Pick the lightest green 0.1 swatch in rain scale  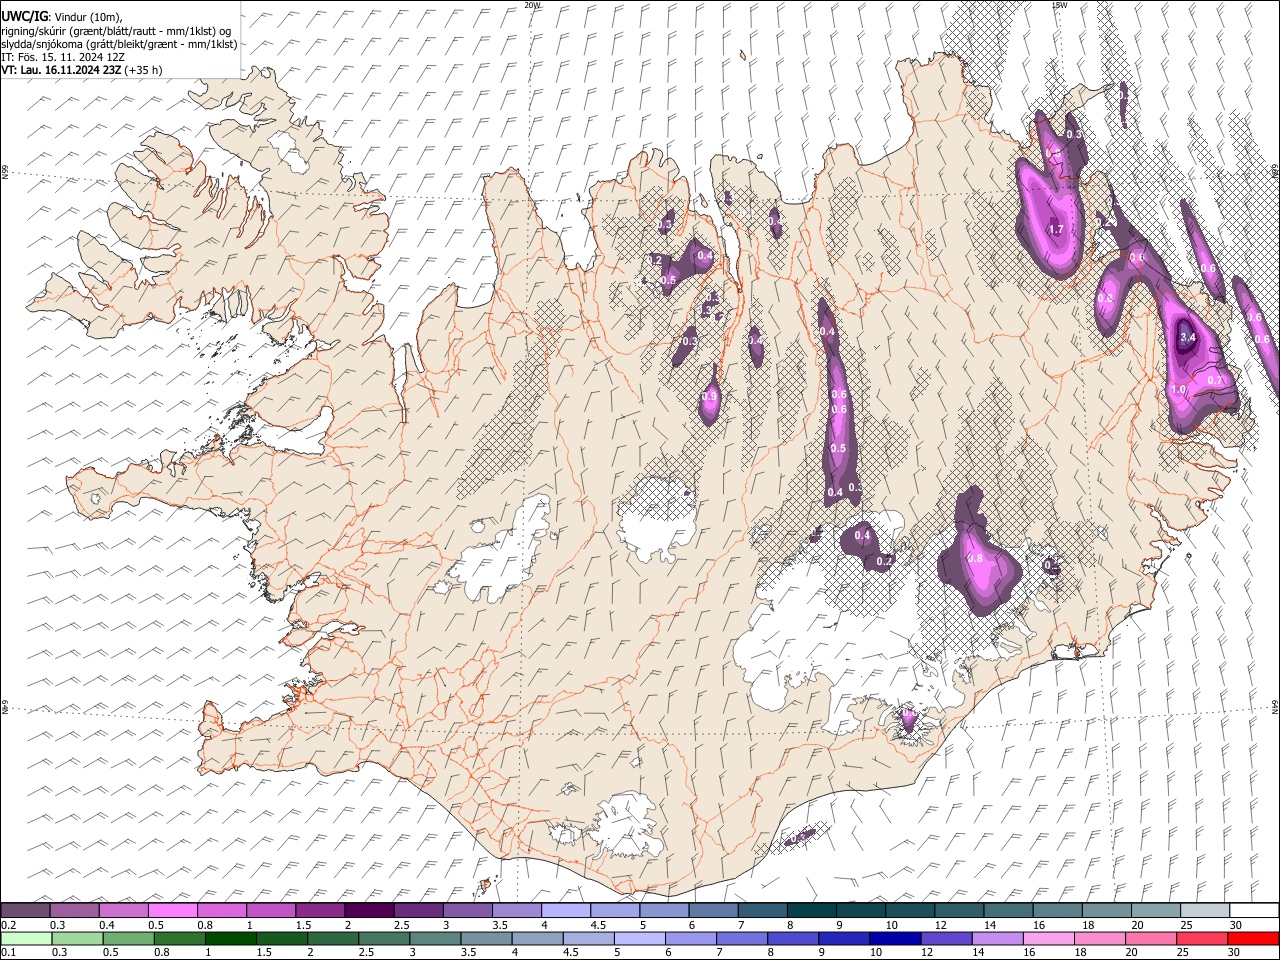(26, 939)
